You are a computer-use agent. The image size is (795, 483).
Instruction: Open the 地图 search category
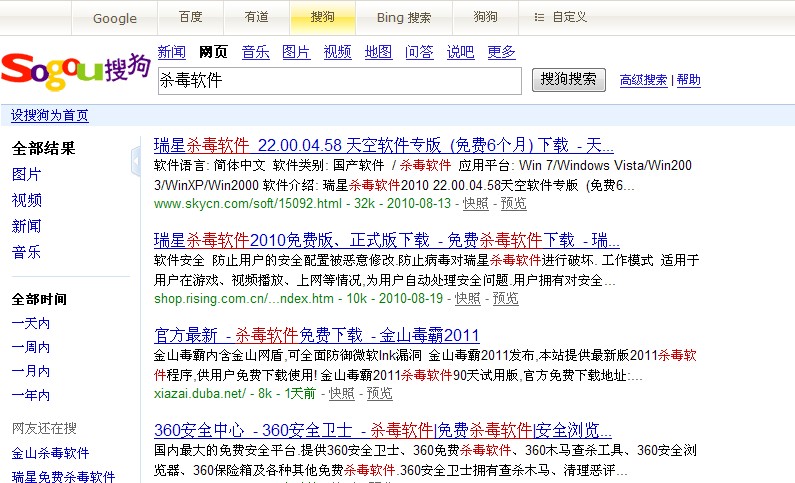click(x=378, y=52)
